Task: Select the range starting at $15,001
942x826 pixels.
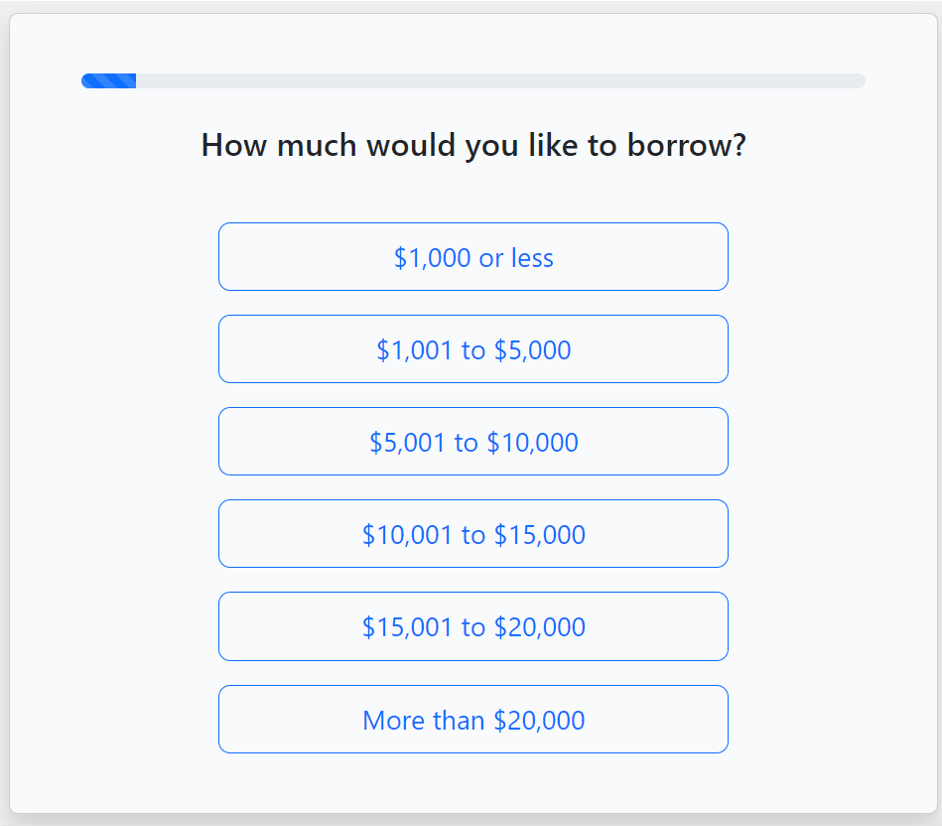Action: (x=473, y=626)
